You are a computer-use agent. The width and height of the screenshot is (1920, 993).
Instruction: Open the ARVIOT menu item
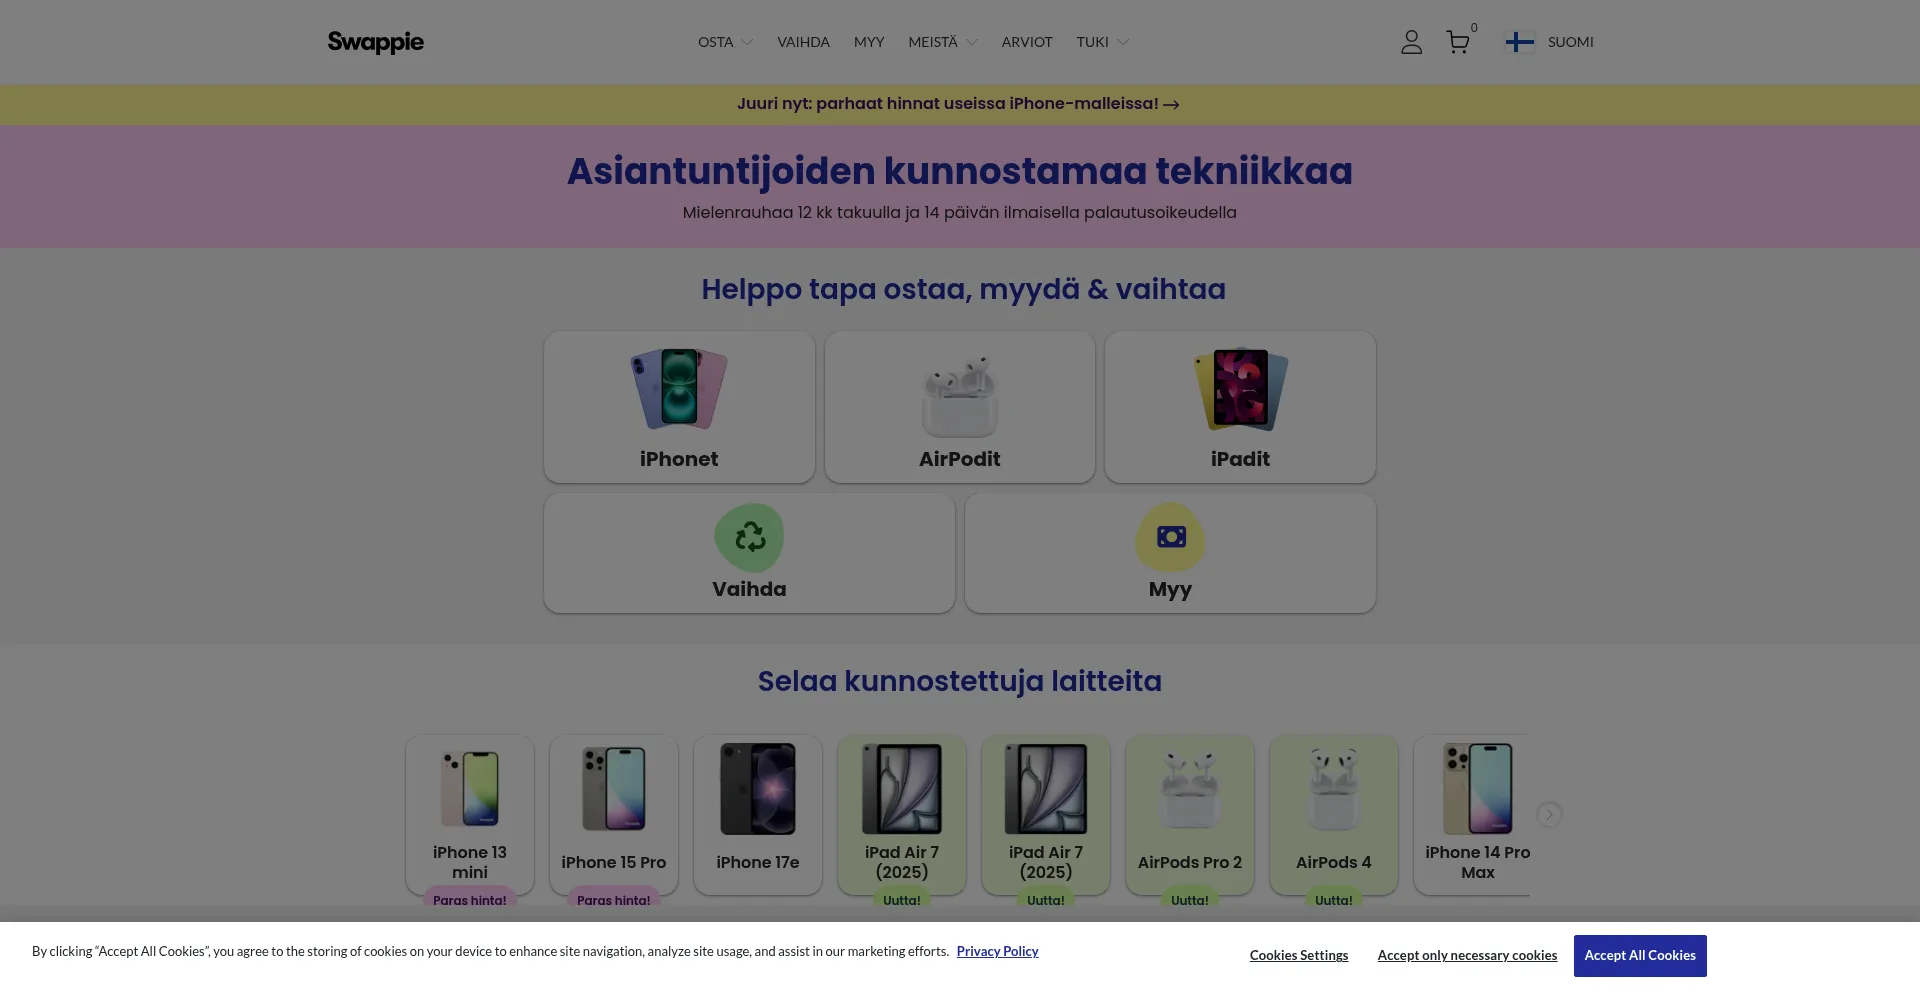1027,42
